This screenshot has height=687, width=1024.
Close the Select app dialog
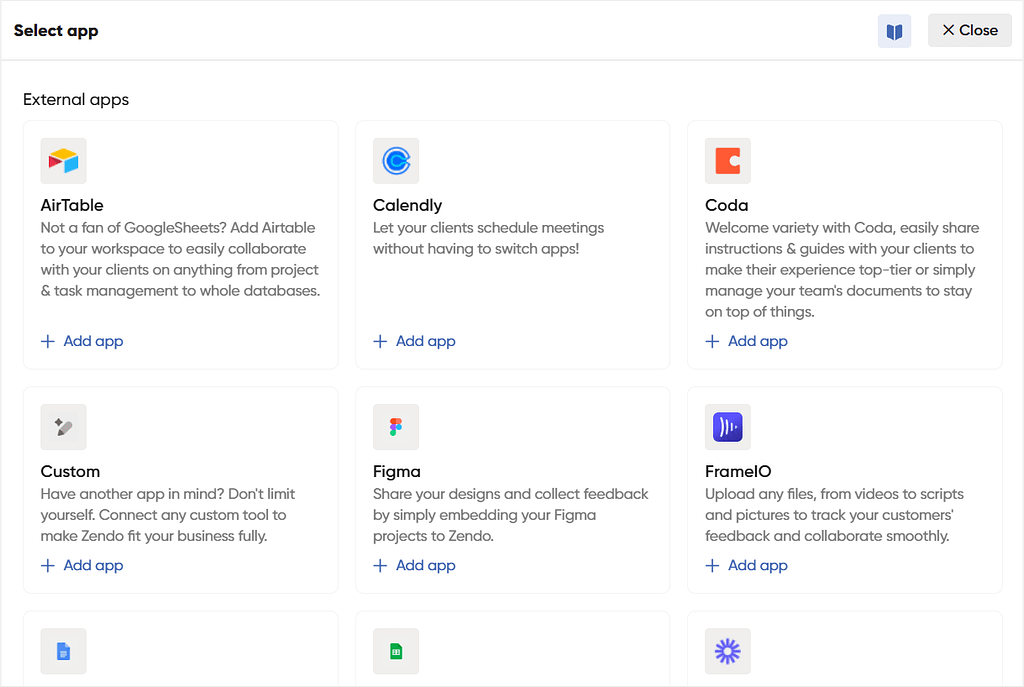(x=970, y=30)
